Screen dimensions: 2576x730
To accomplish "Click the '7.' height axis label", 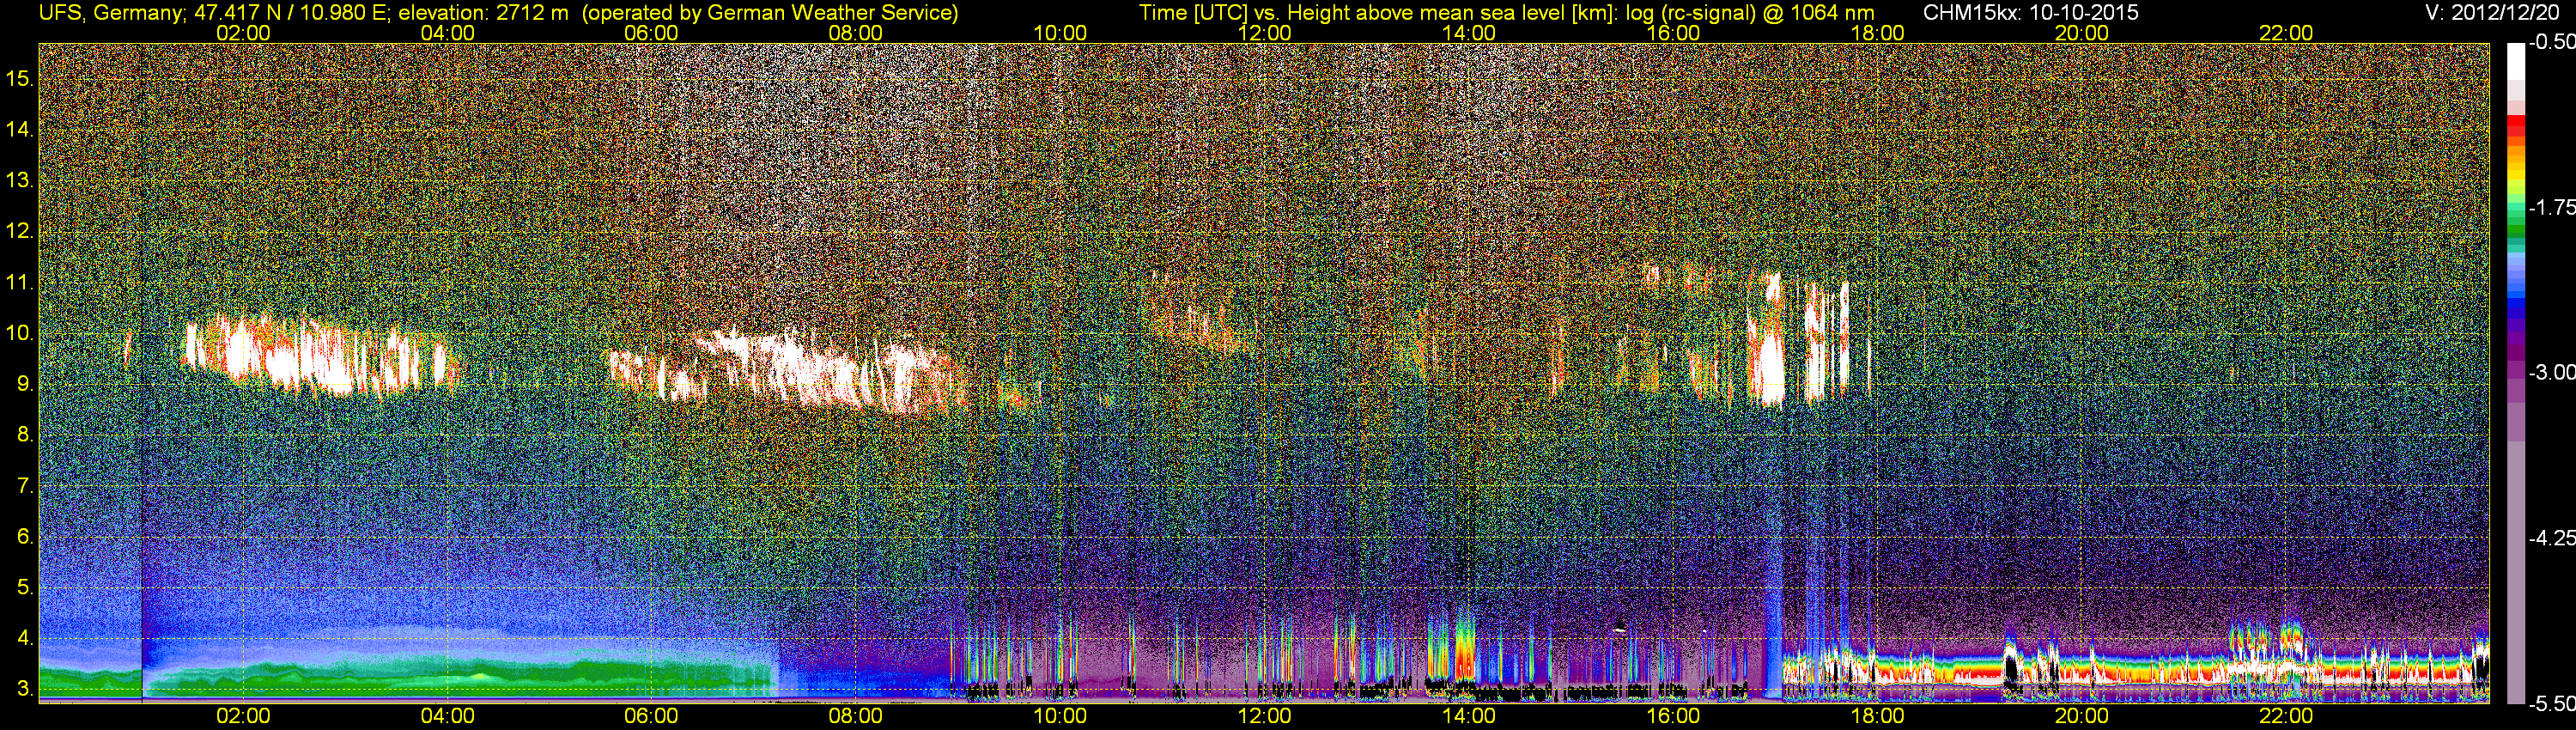I will click(25, 486).
